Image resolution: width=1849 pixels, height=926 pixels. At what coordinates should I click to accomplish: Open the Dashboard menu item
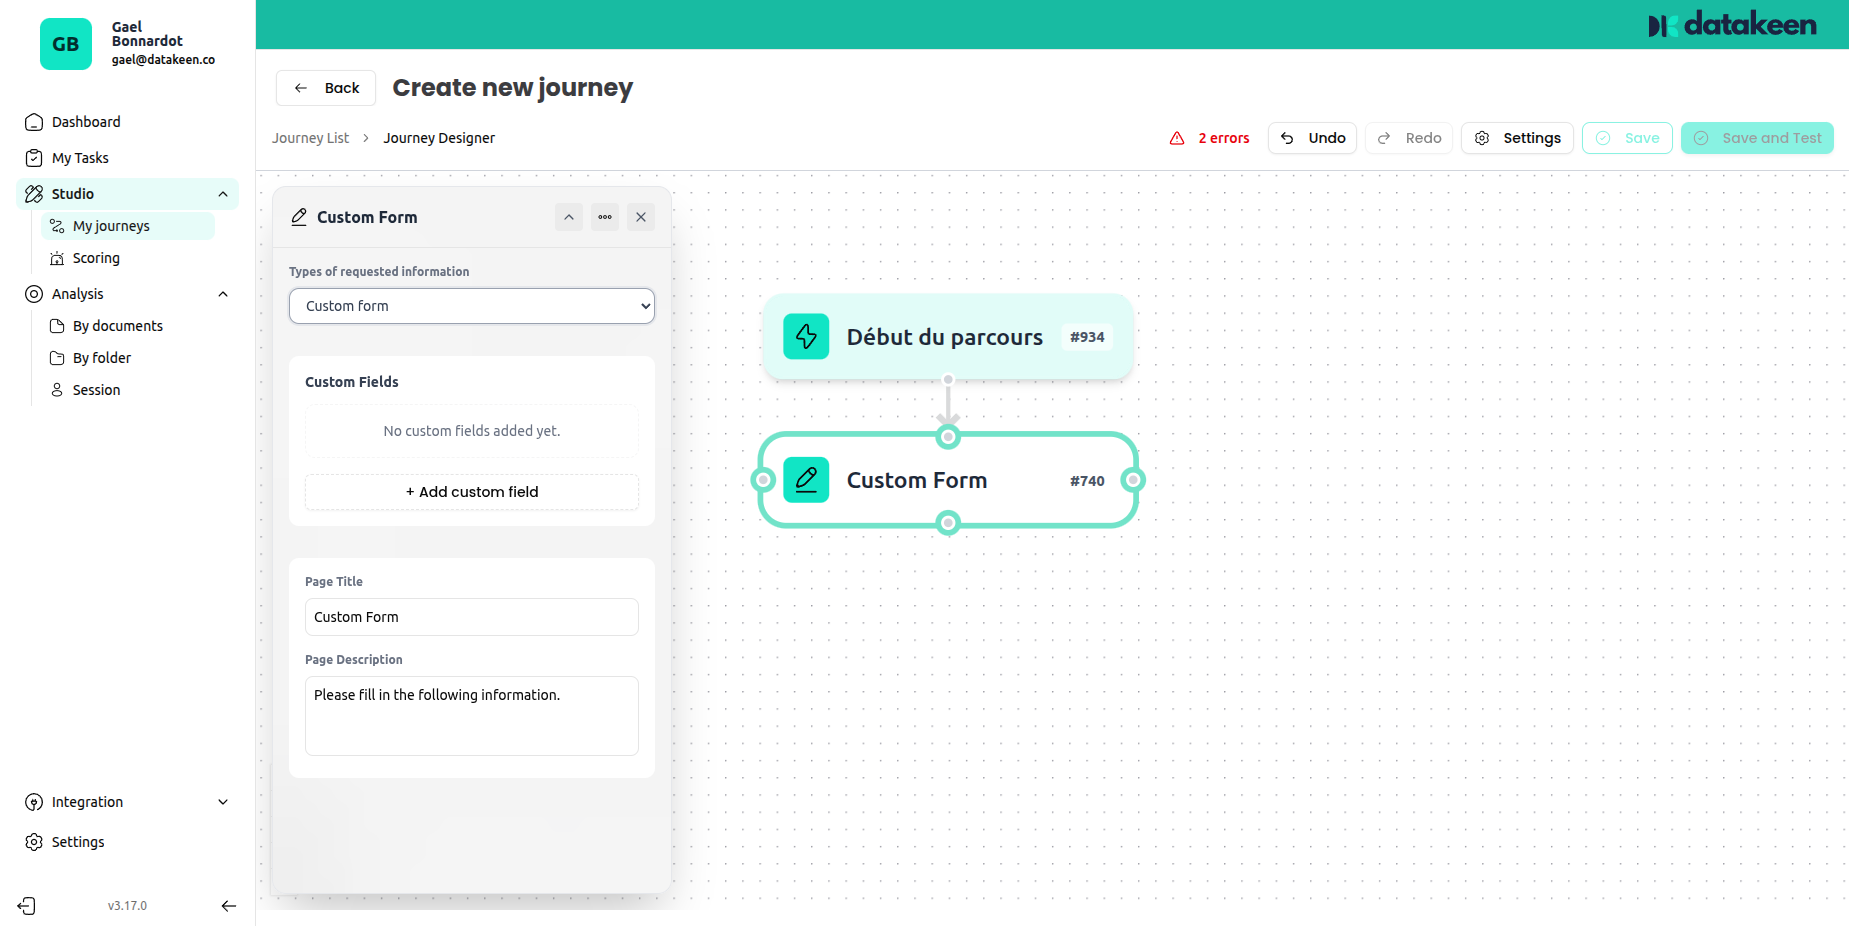tap(86, 122)
